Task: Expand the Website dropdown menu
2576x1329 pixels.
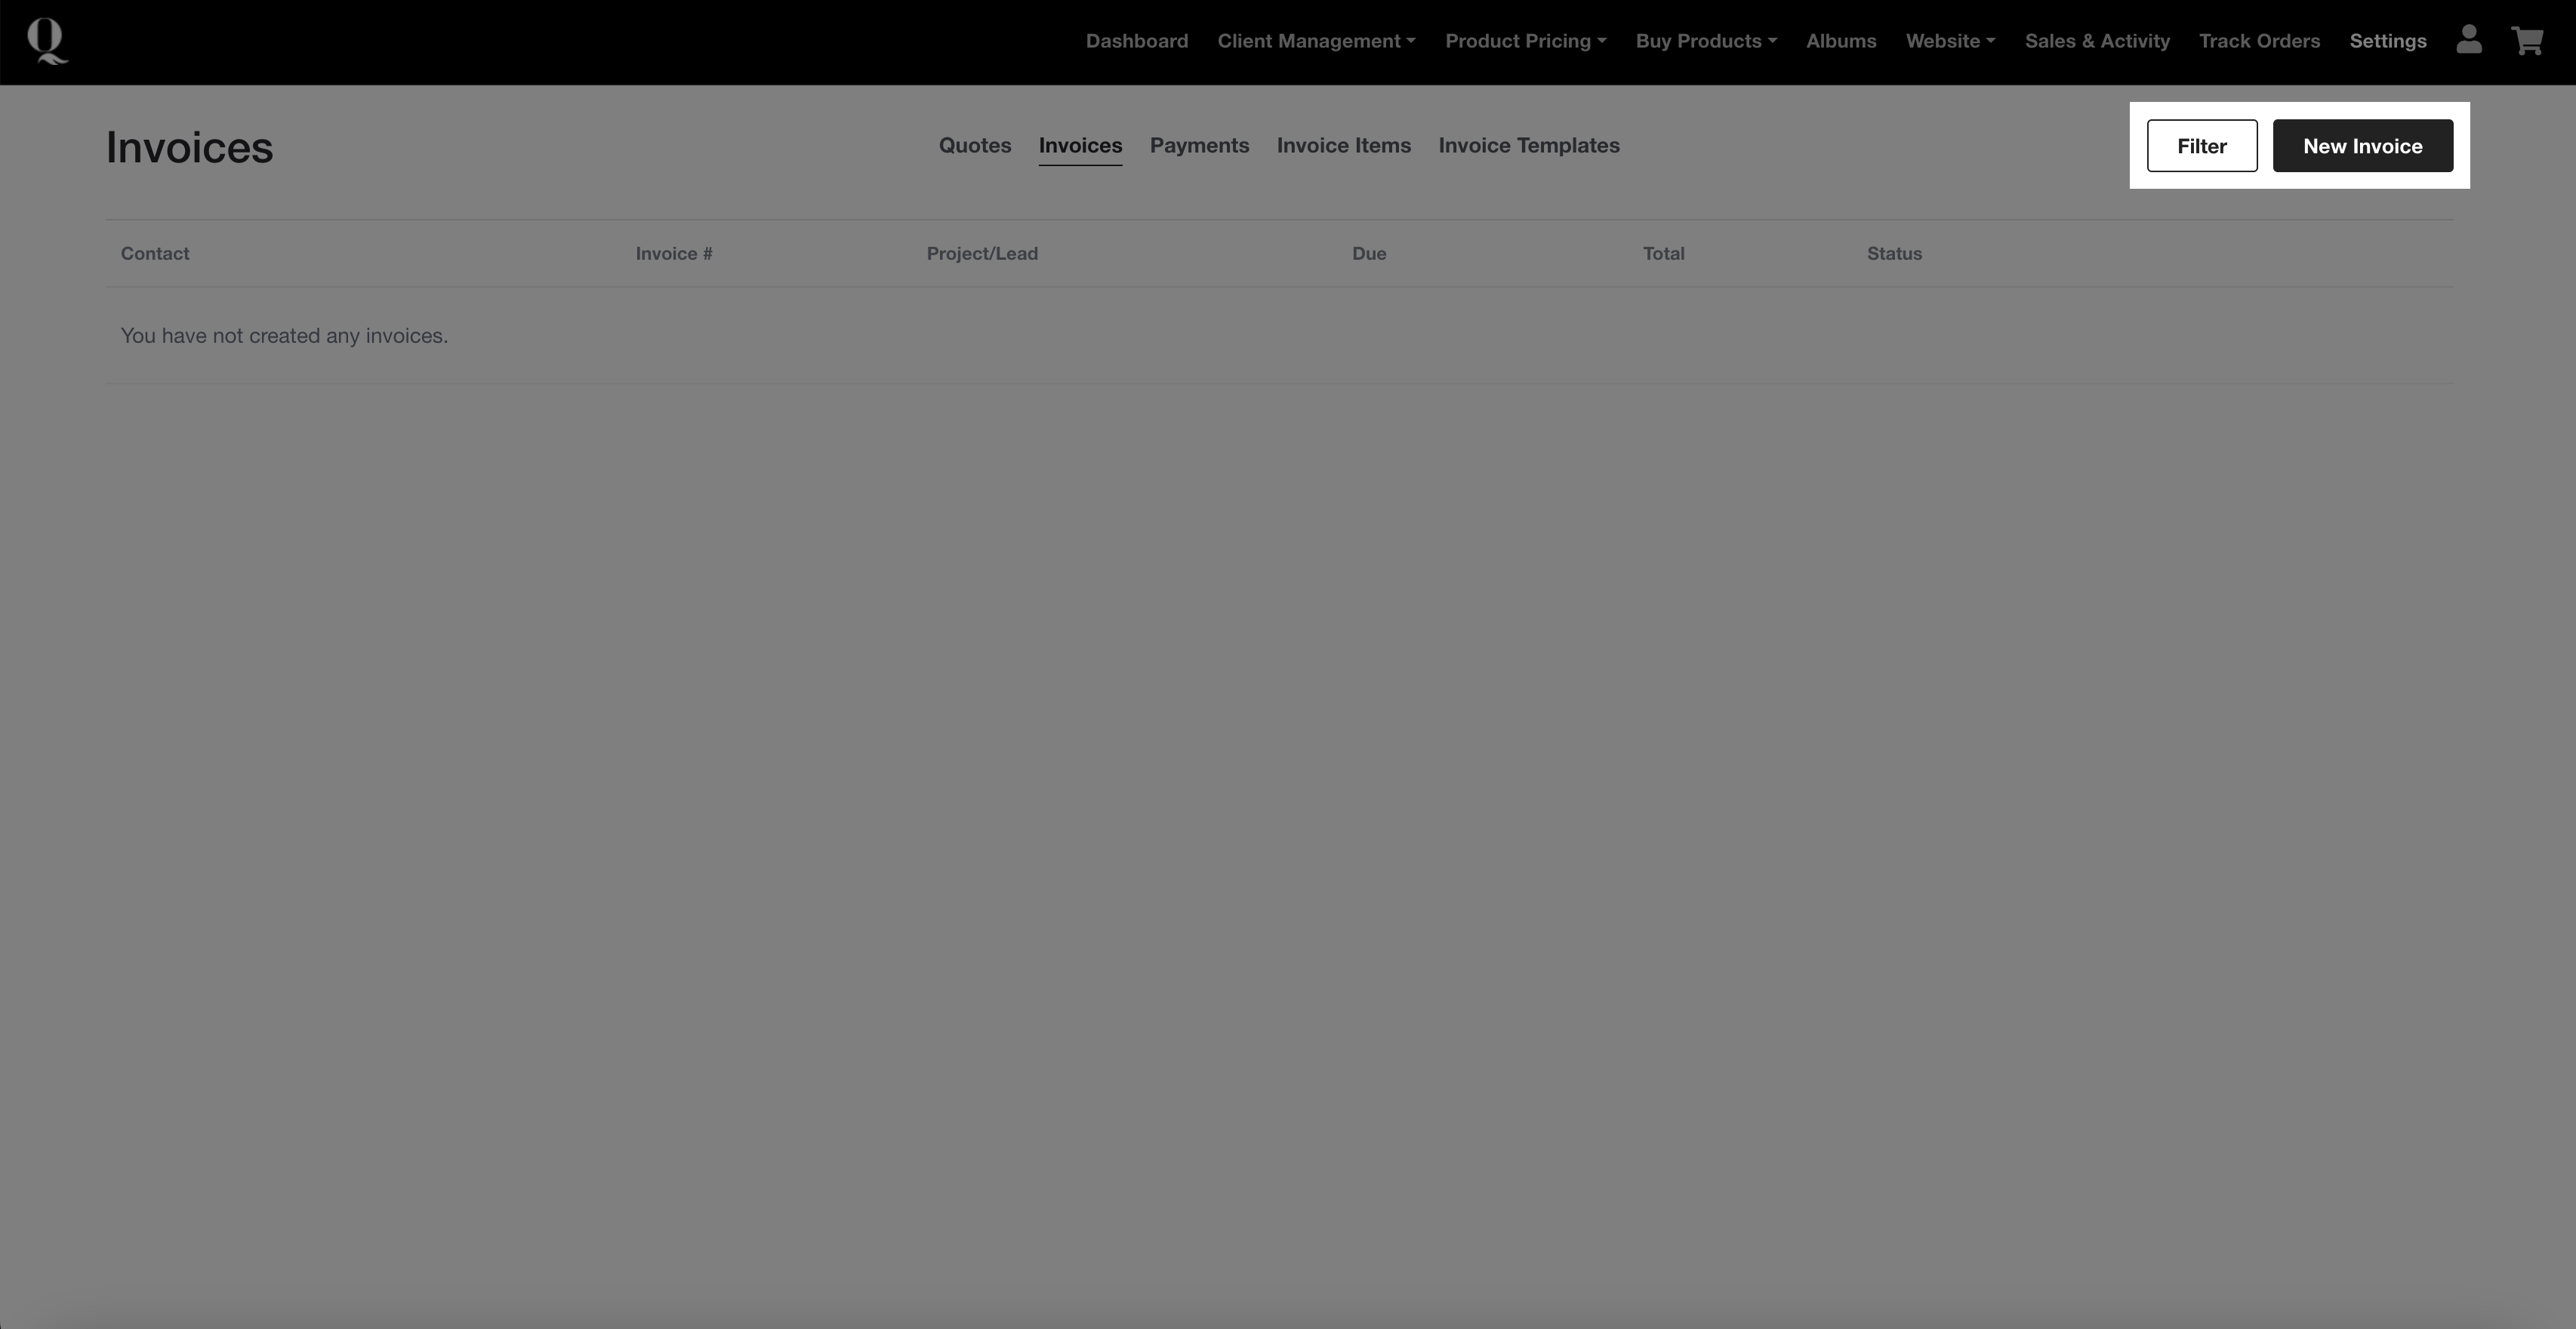Action: (x=1950, y=41)
